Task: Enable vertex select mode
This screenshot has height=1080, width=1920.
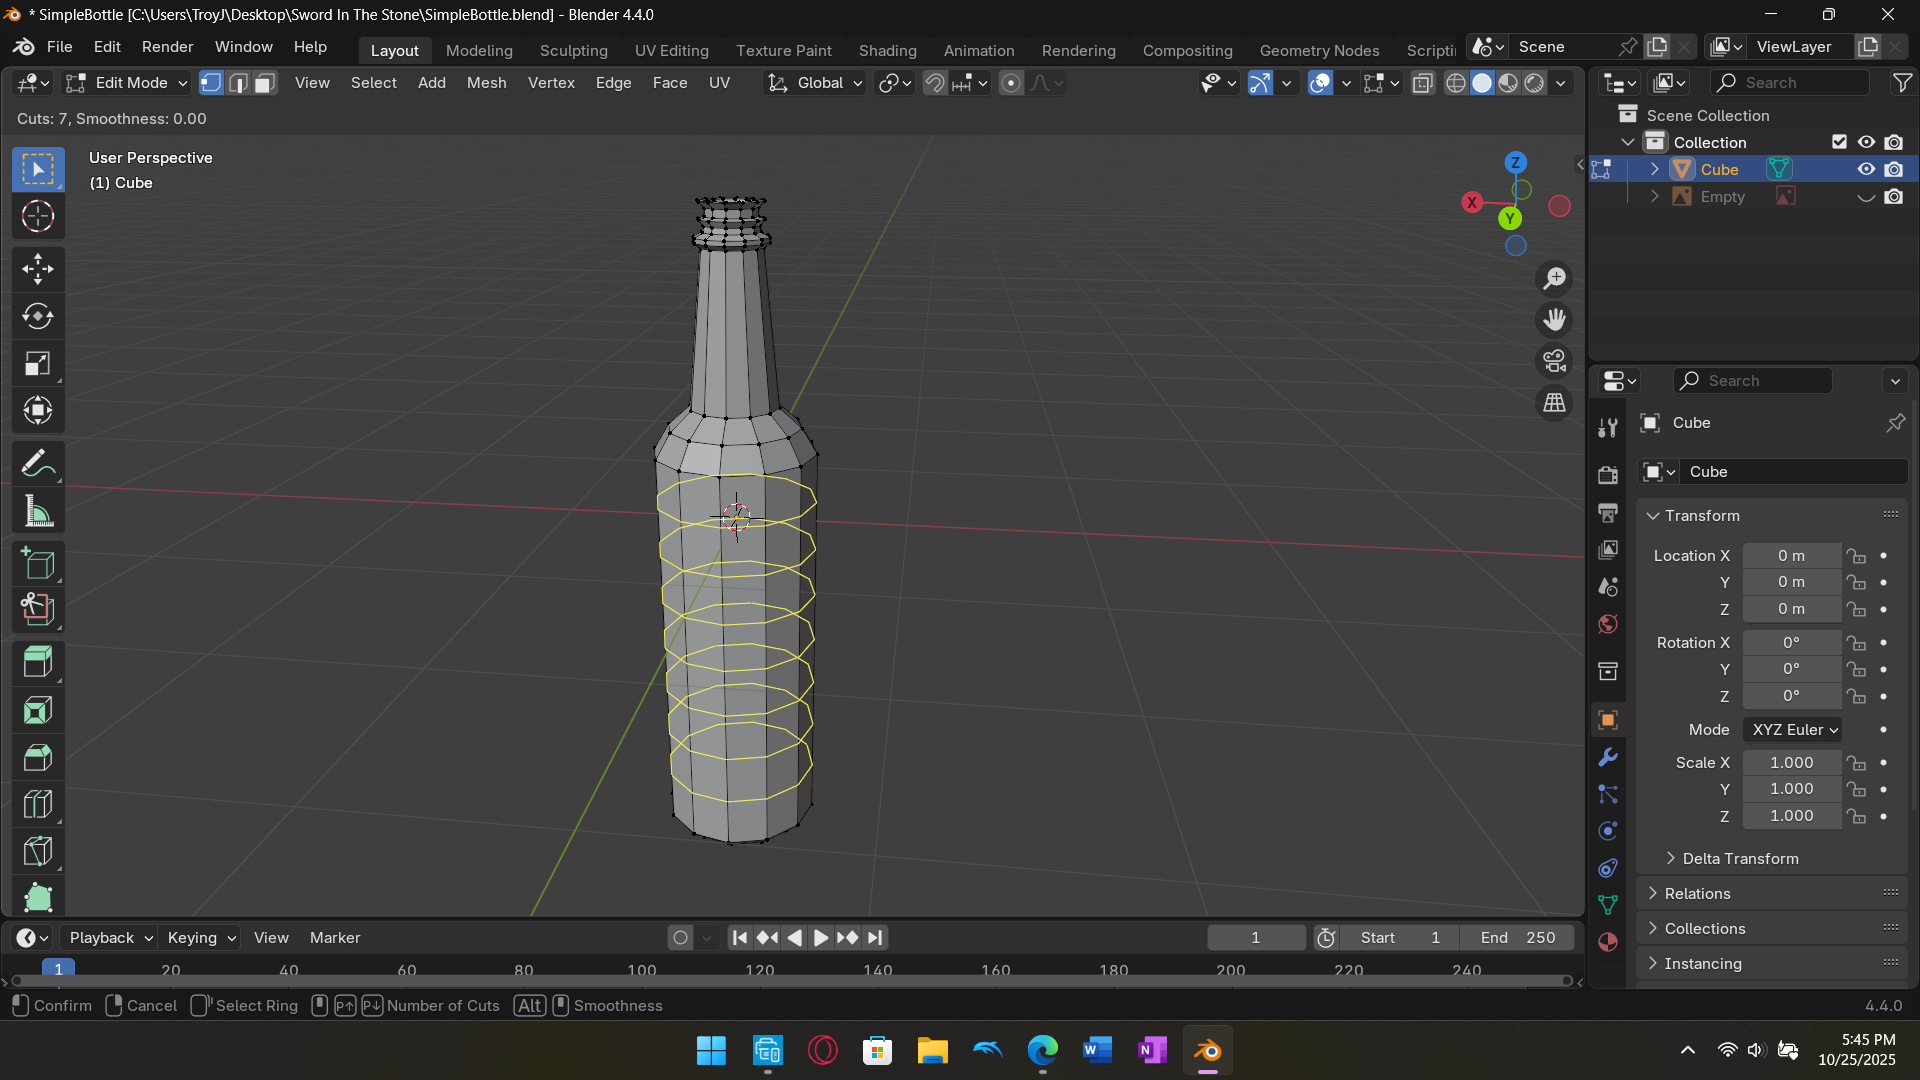Action: 211,83
